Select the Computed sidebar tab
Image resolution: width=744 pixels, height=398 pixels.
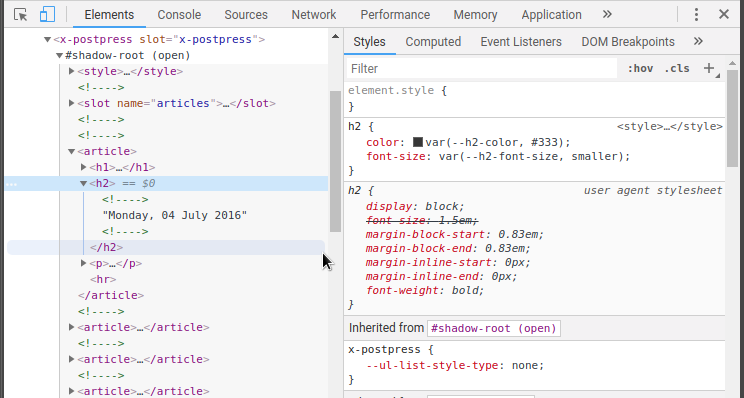coord(433,42)
